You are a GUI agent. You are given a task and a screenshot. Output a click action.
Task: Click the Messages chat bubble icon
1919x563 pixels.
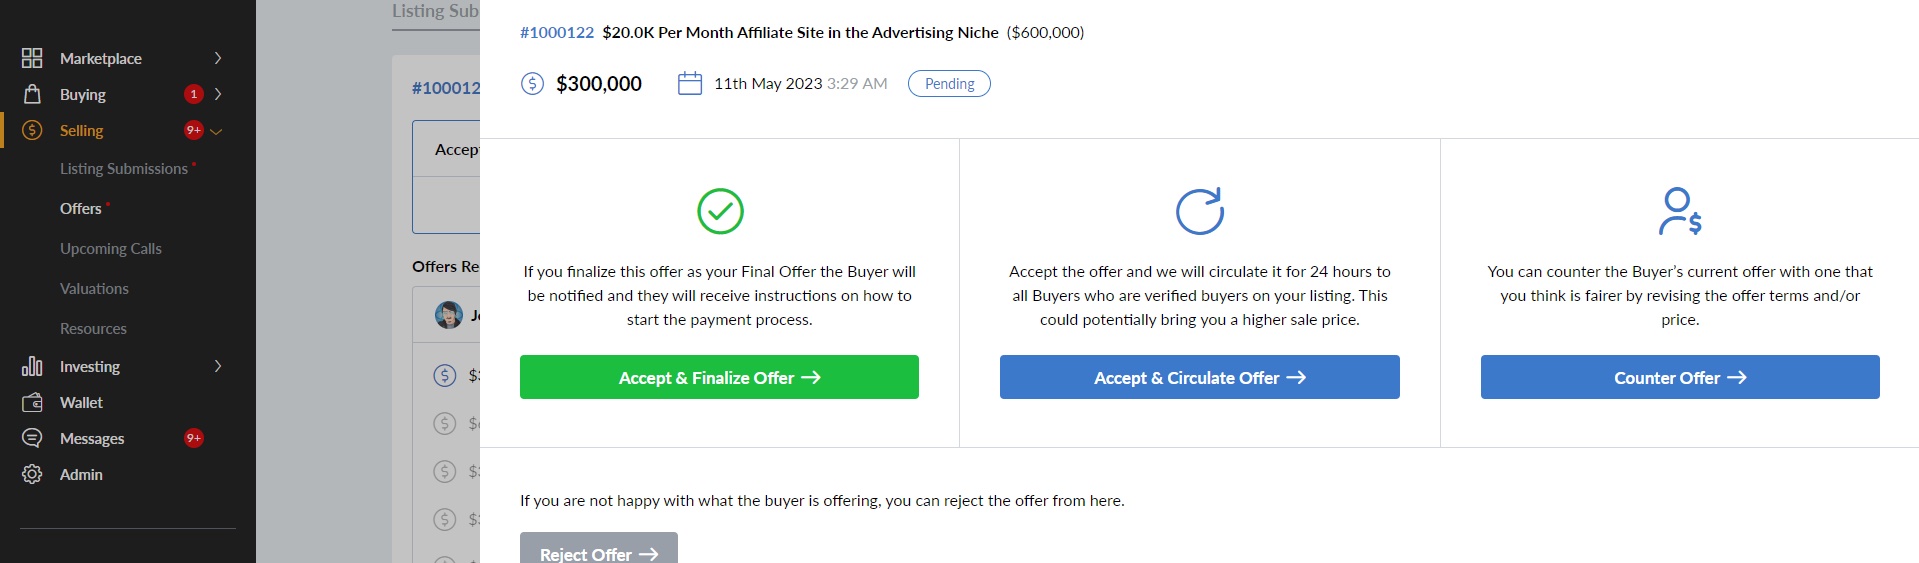coord(32,438)
